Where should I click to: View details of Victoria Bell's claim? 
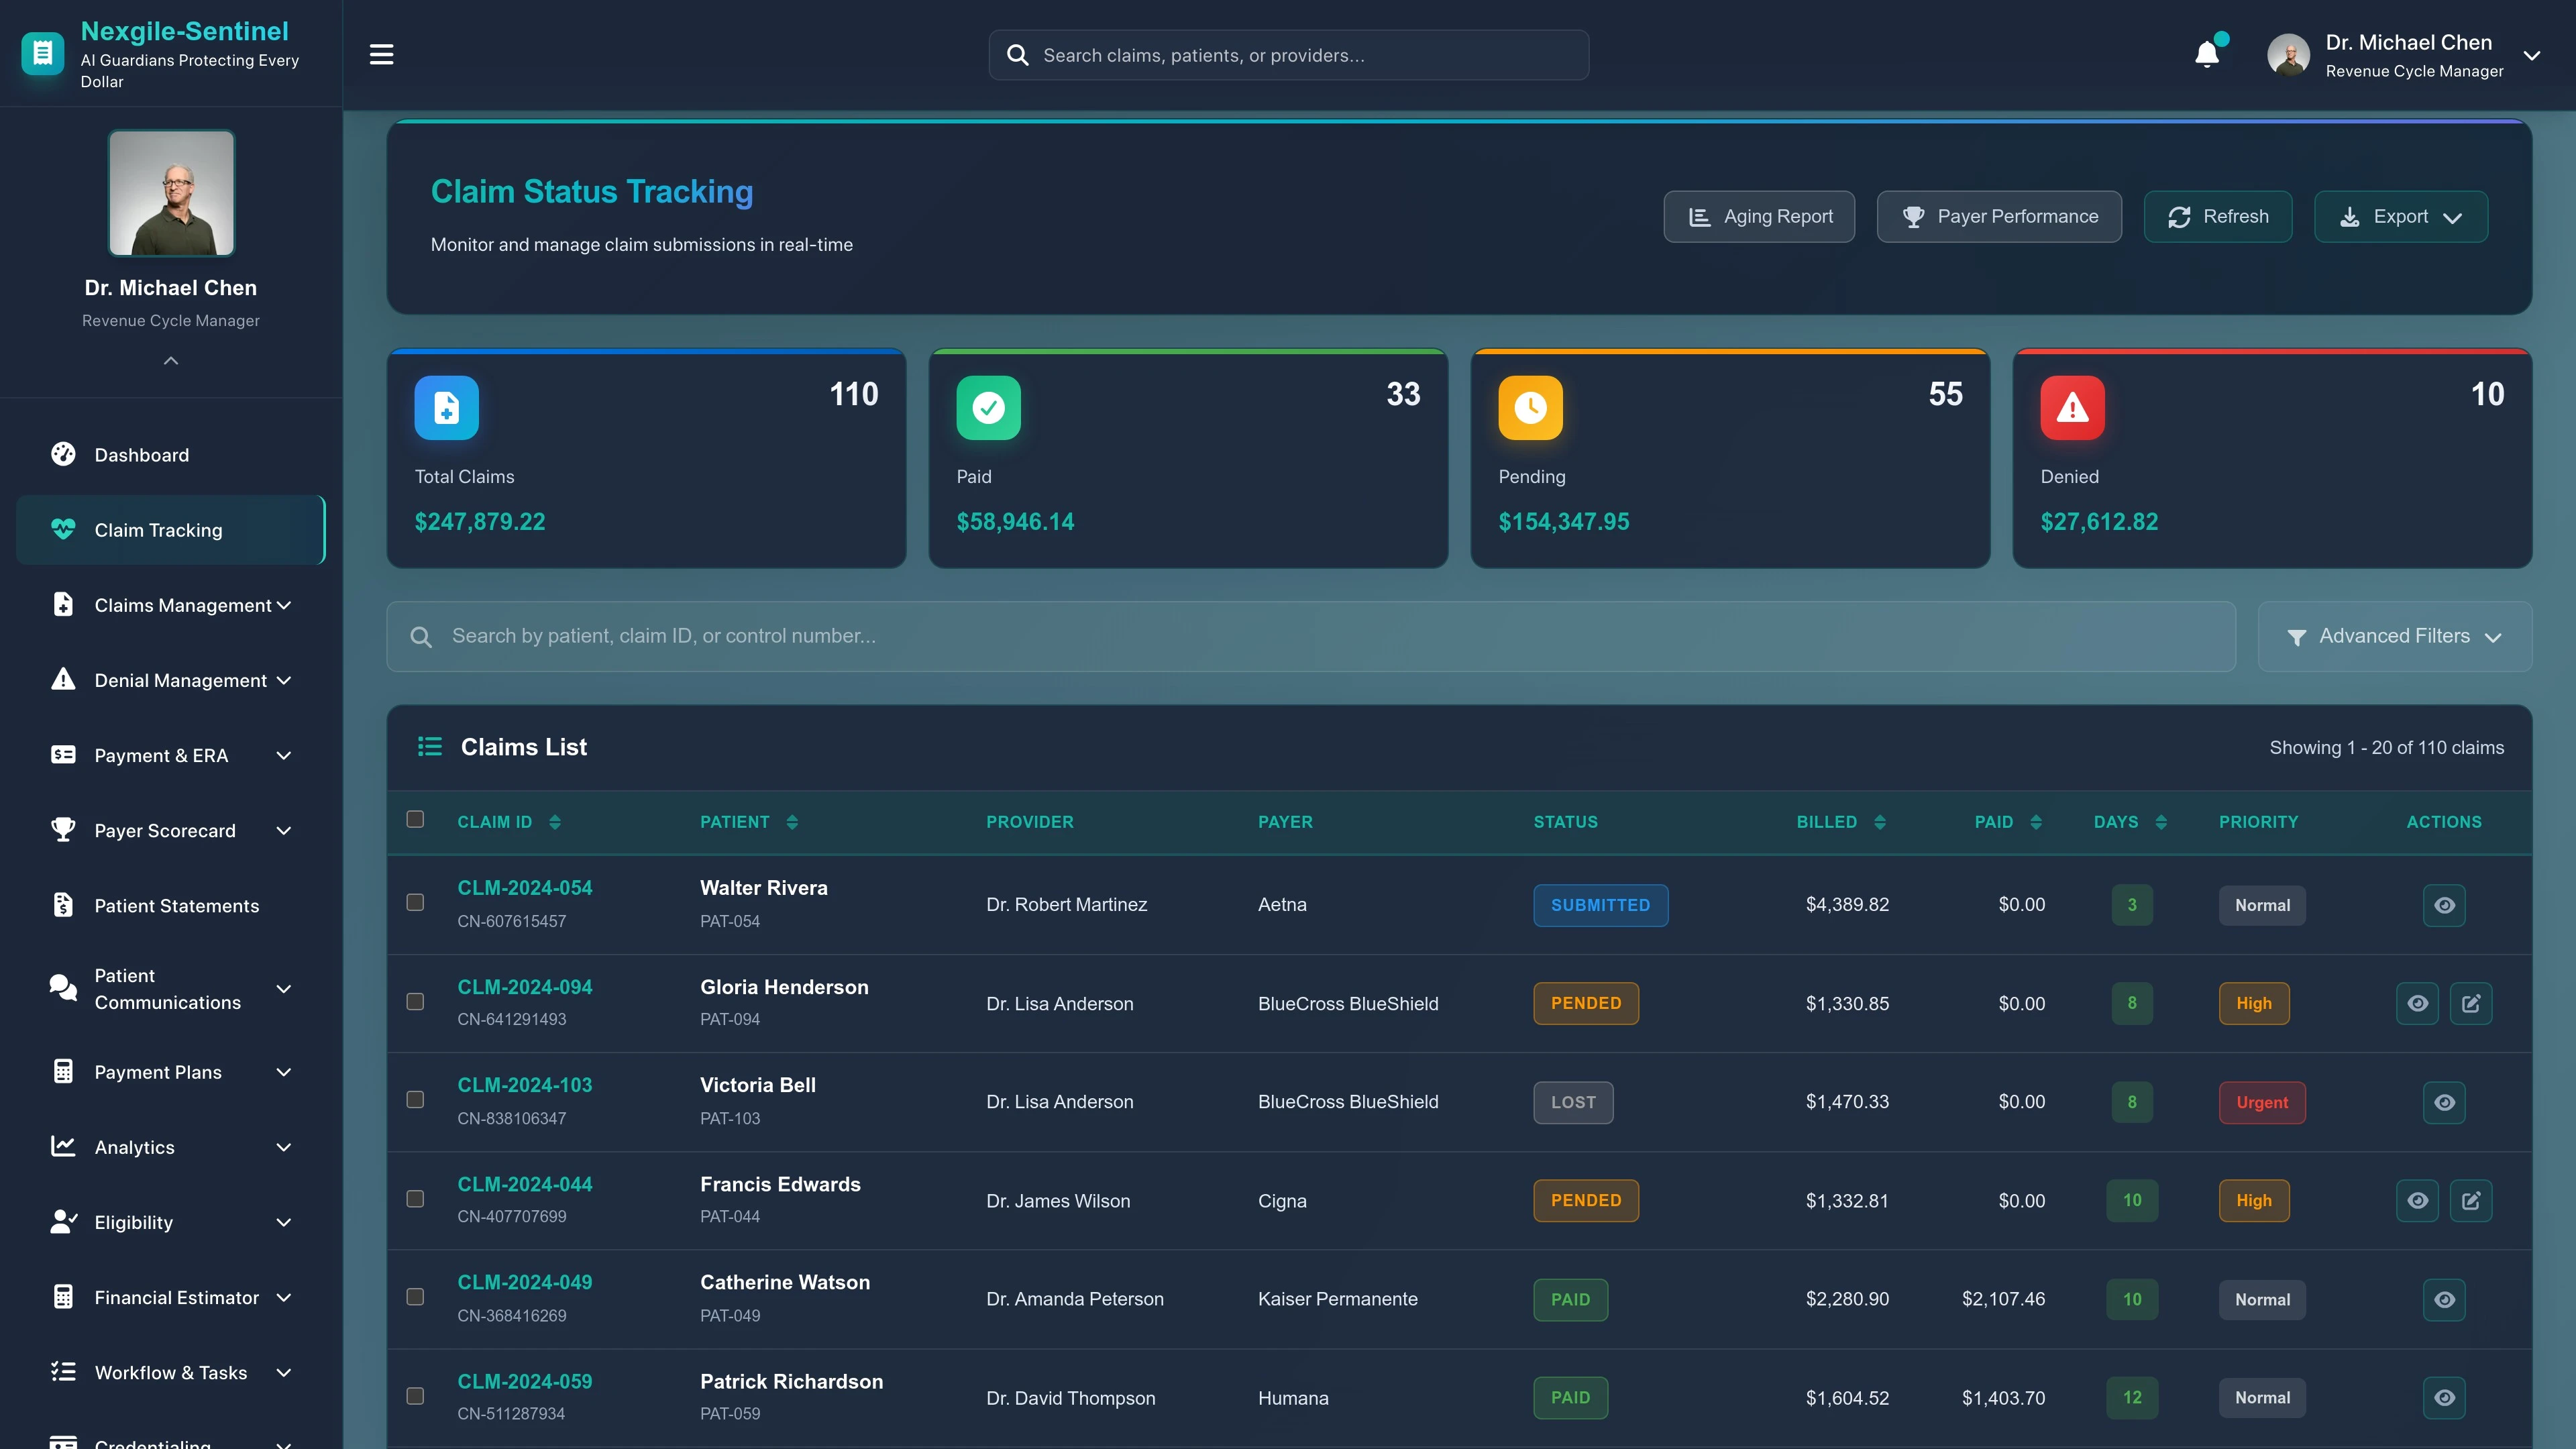click(x=2444, y=1102)
